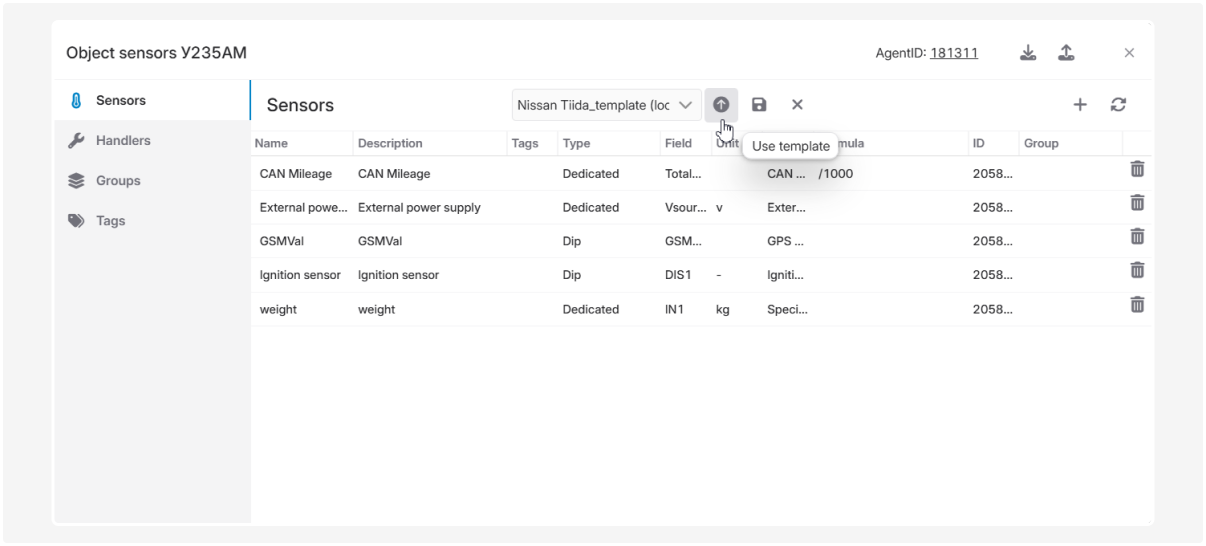Viewport: 1206px width, 546px height.
Task: Close the Object sensors dialog
Action: pyautogui.click(x=1129, y=53)
